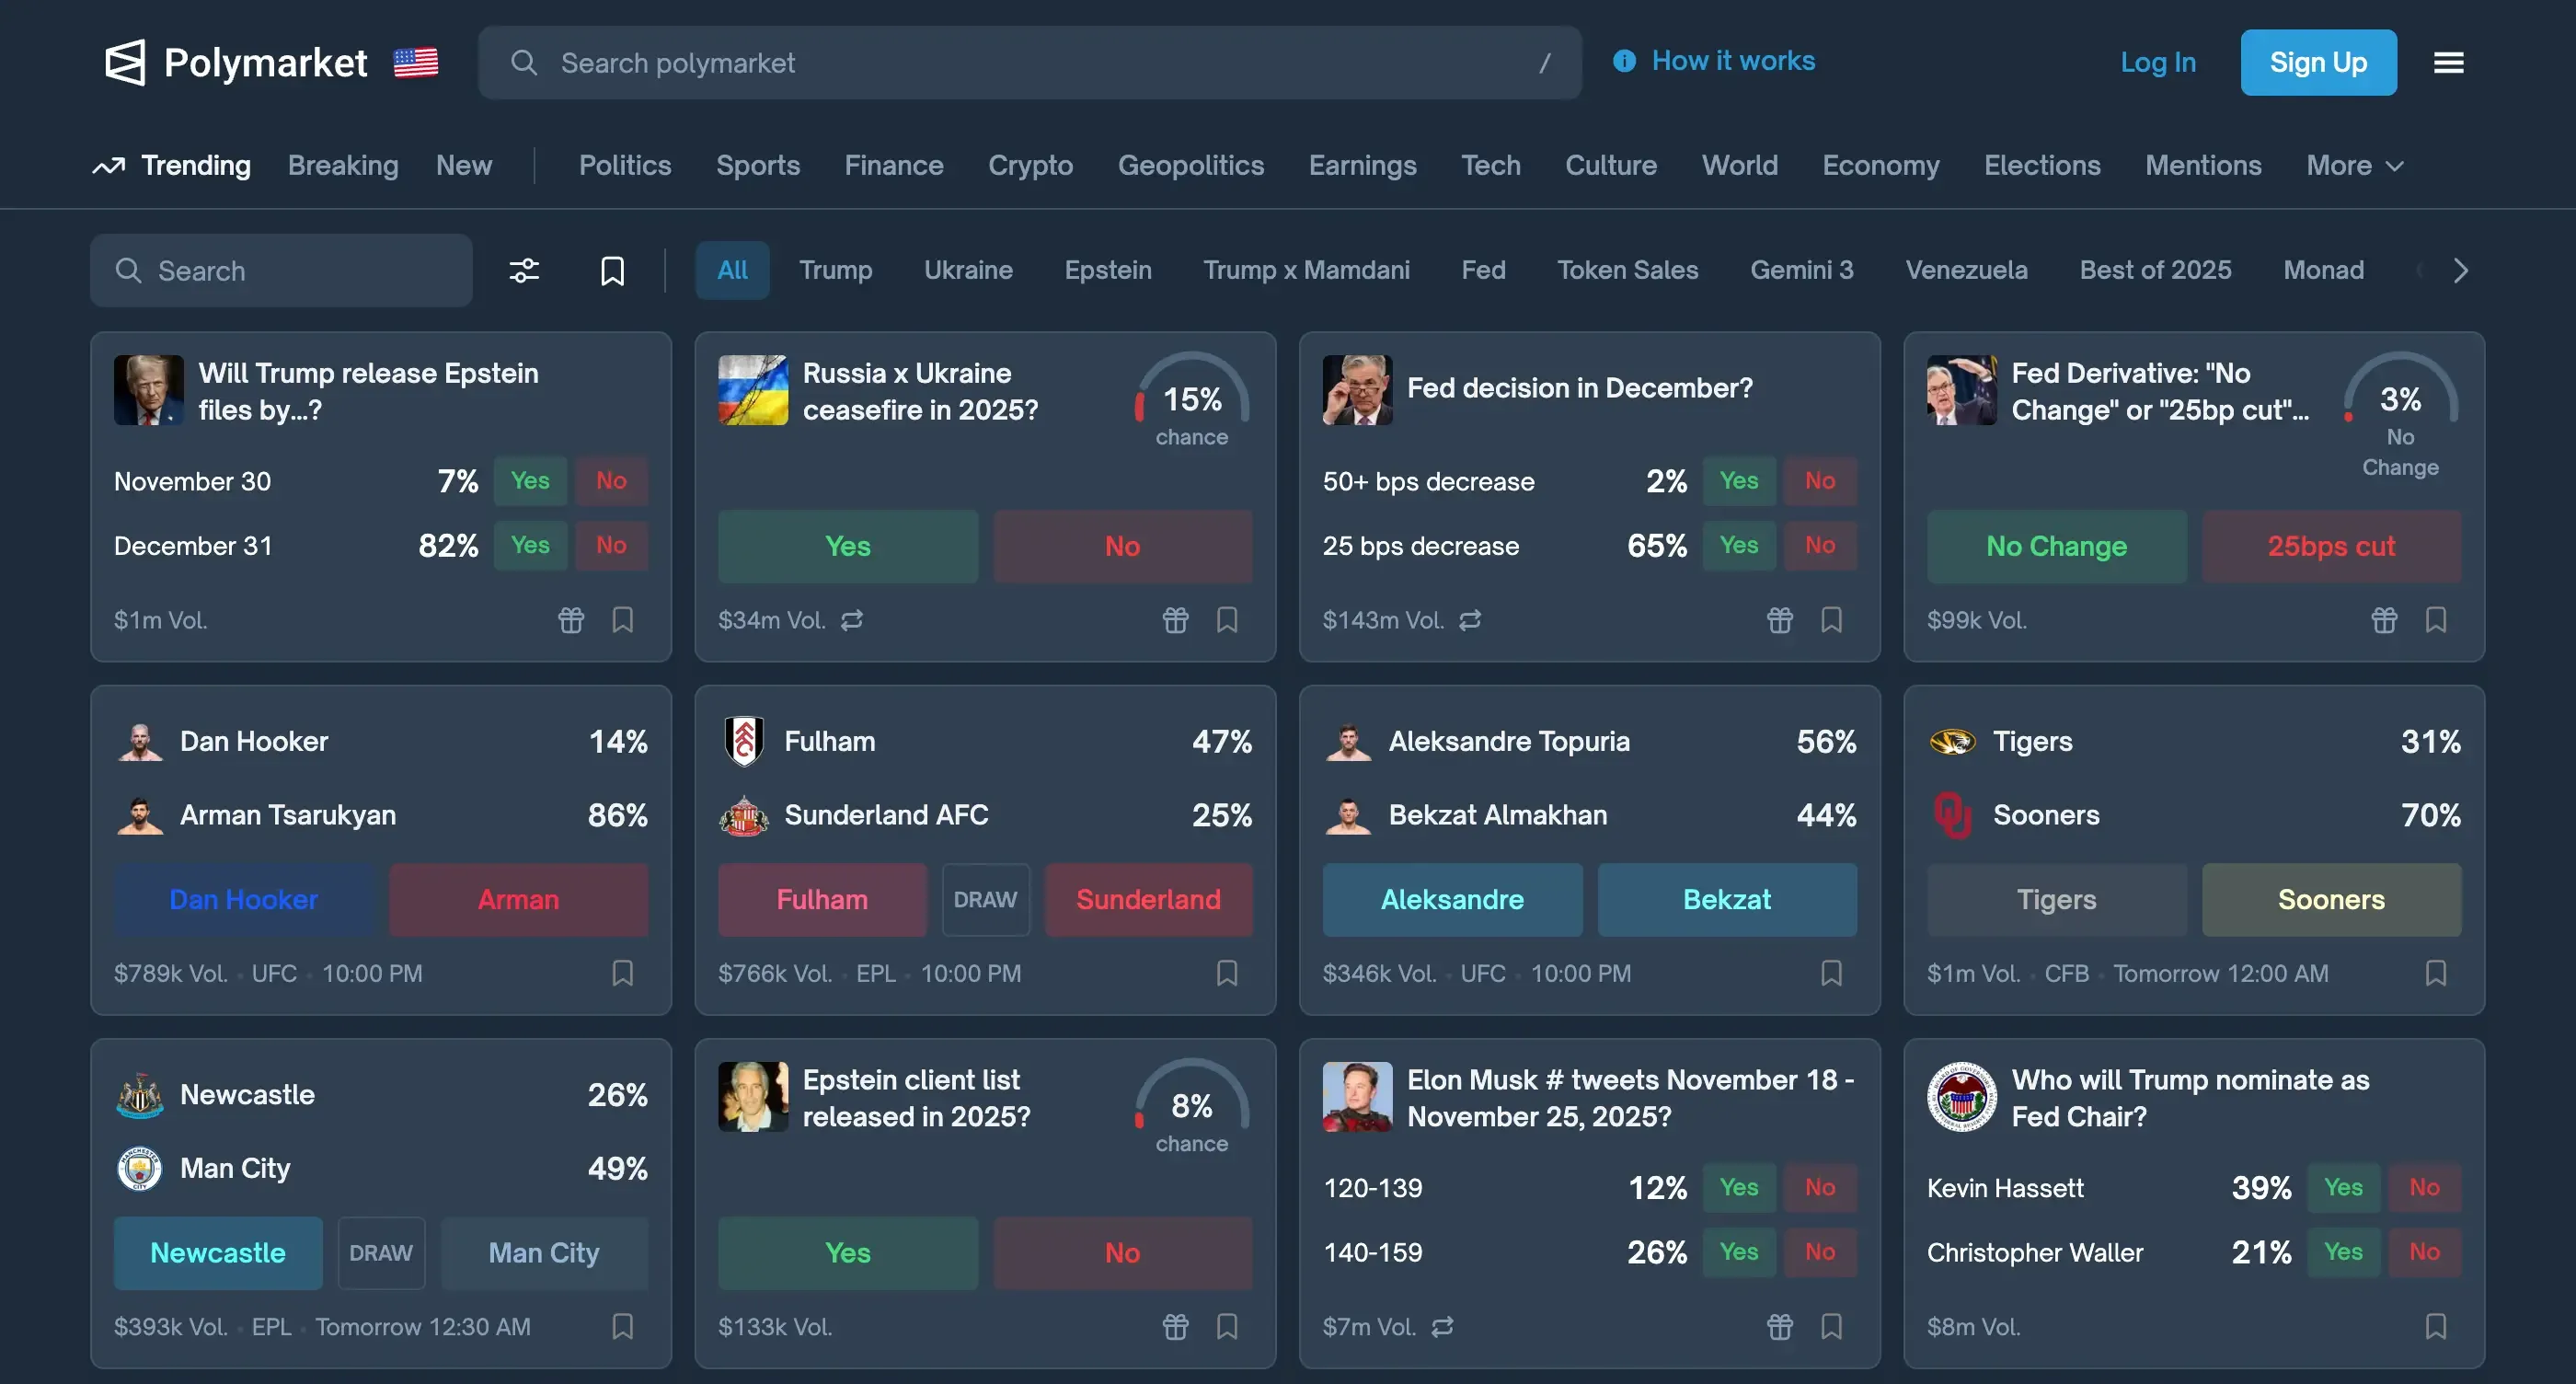Image resolution: width=2576 pixels, height=1384 pixels.
Task: Open the hamburger menu
Action: (x=2447, y=62)
